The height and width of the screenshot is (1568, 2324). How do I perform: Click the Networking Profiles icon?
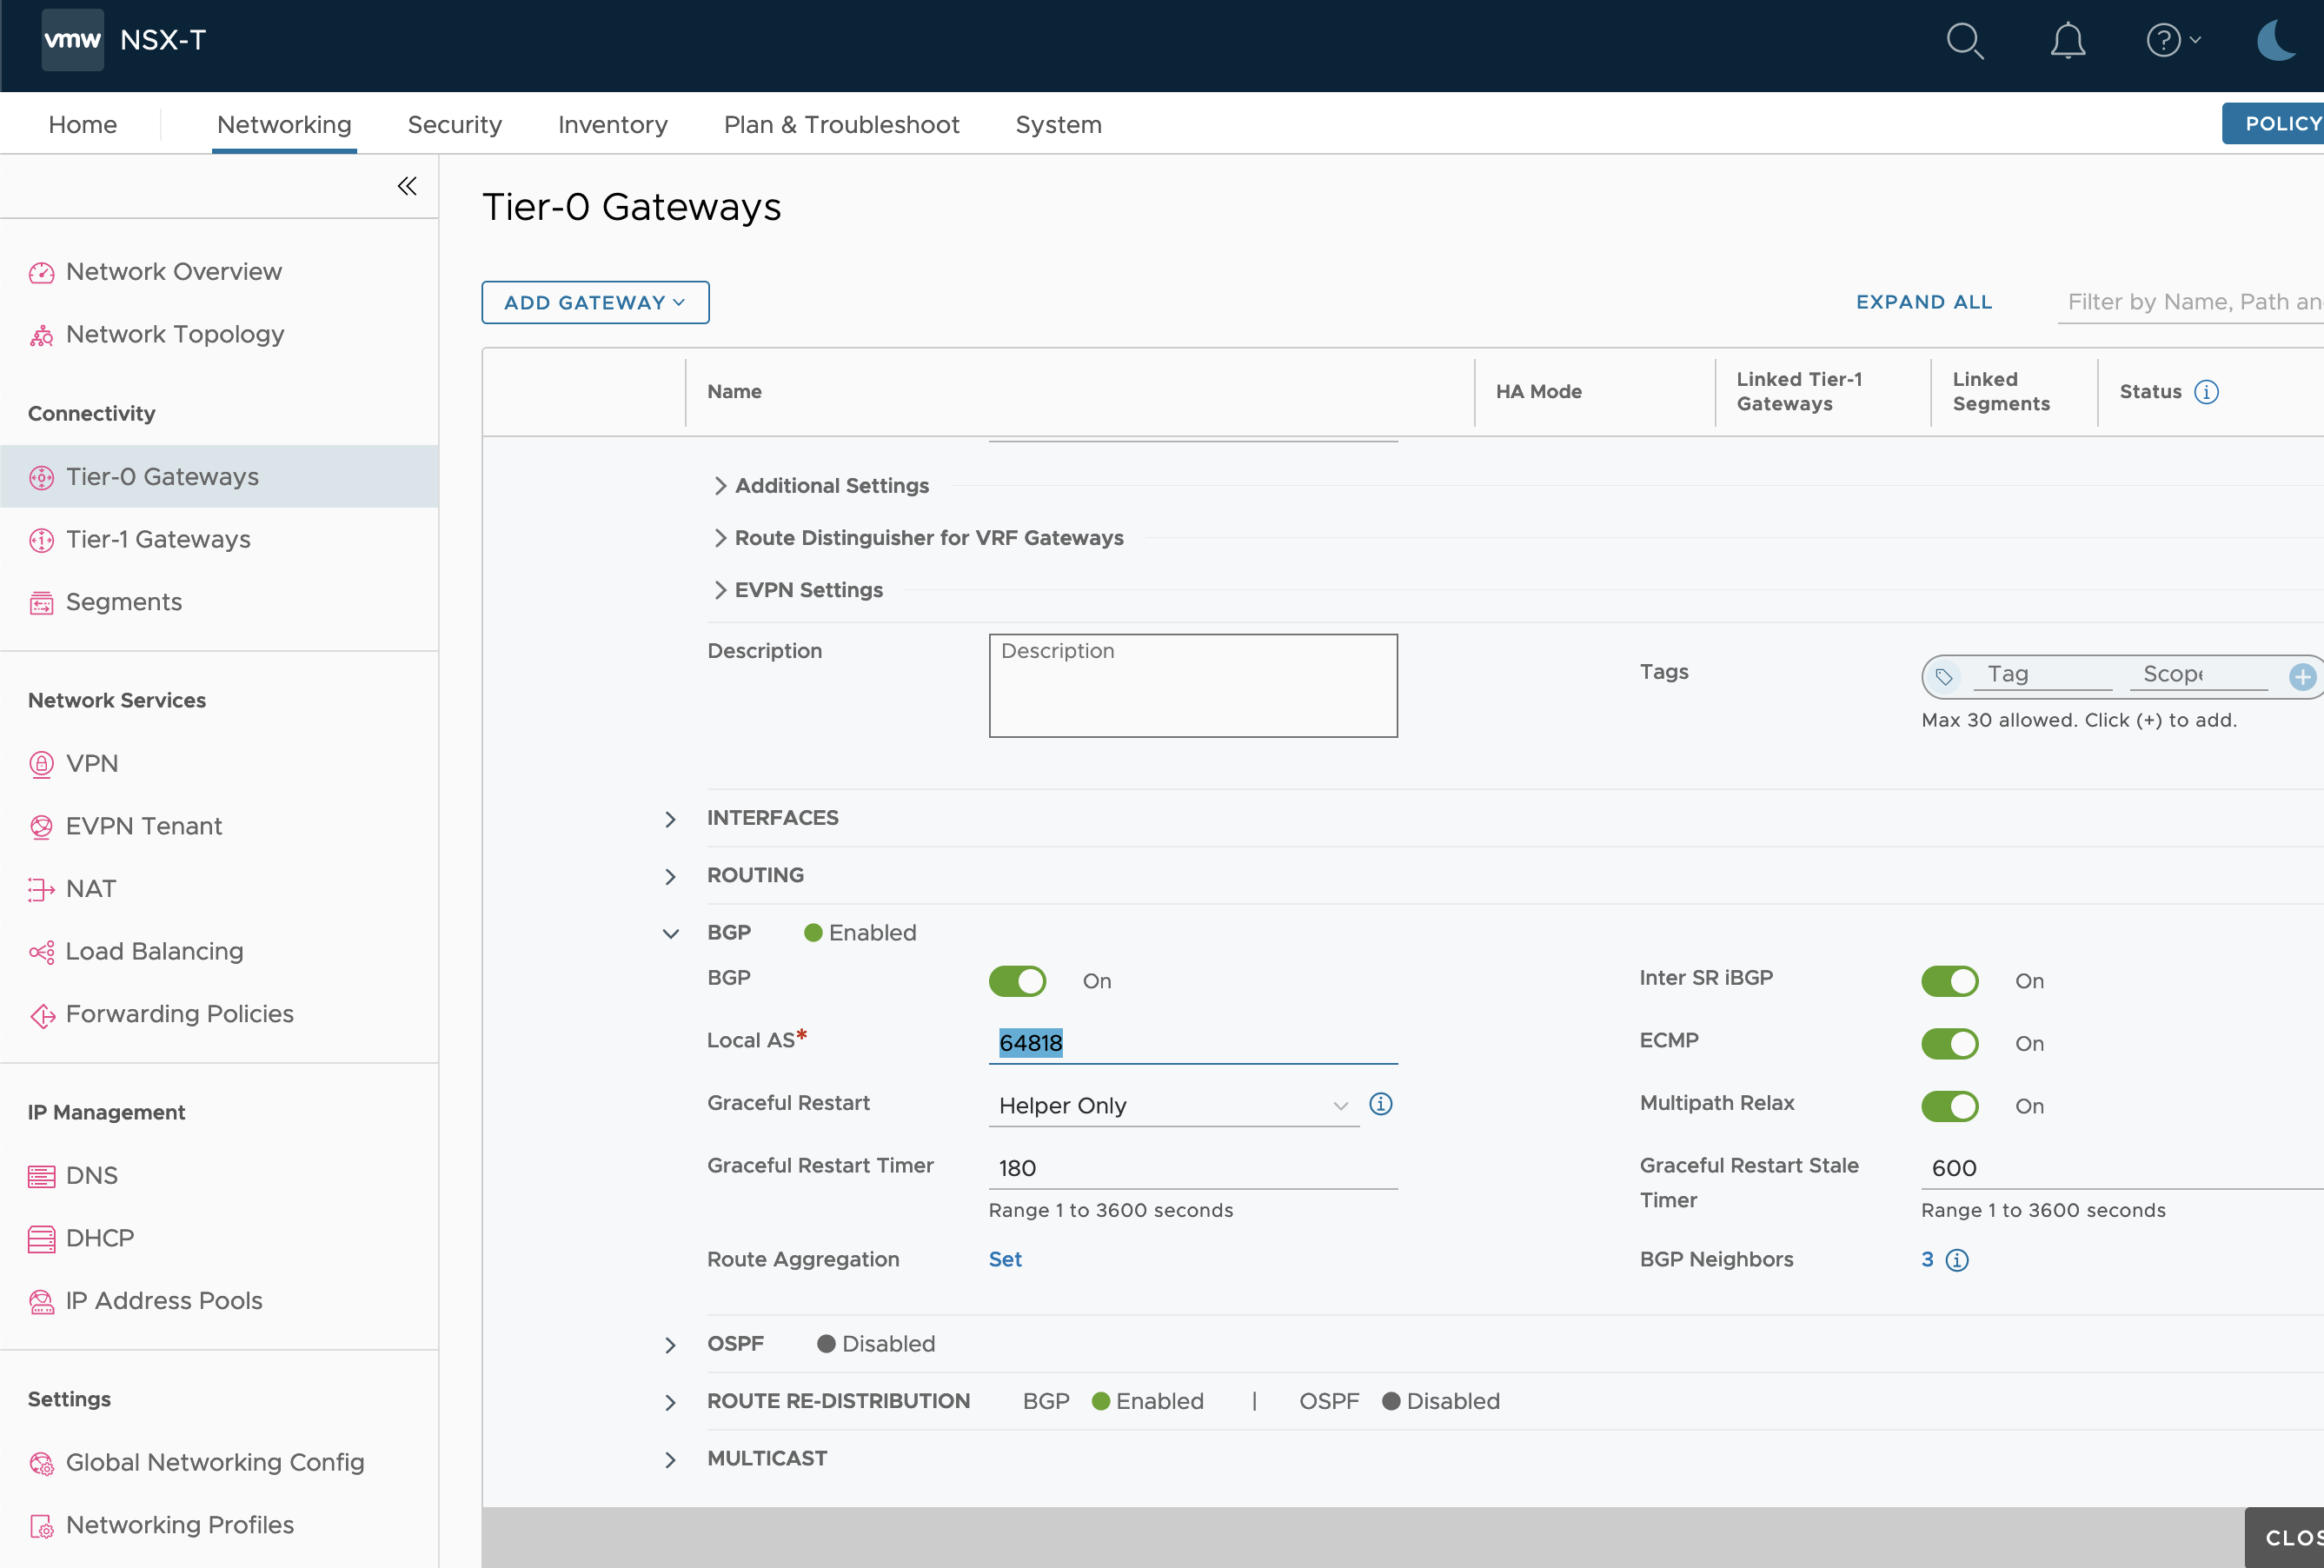pyautogui.click(x=41, y=1527)
